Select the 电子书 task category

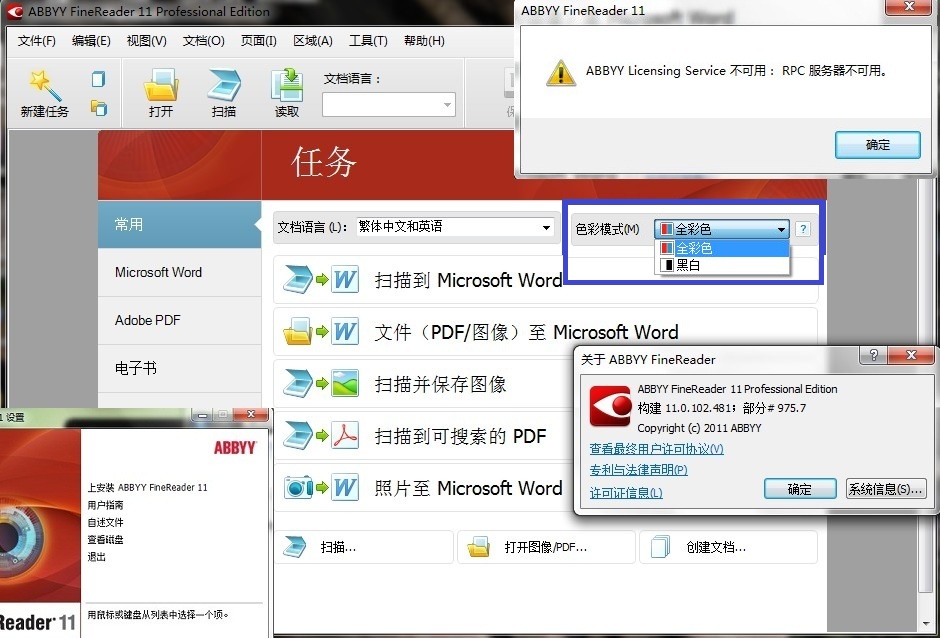pyautogui.click(x=179, y=368)
